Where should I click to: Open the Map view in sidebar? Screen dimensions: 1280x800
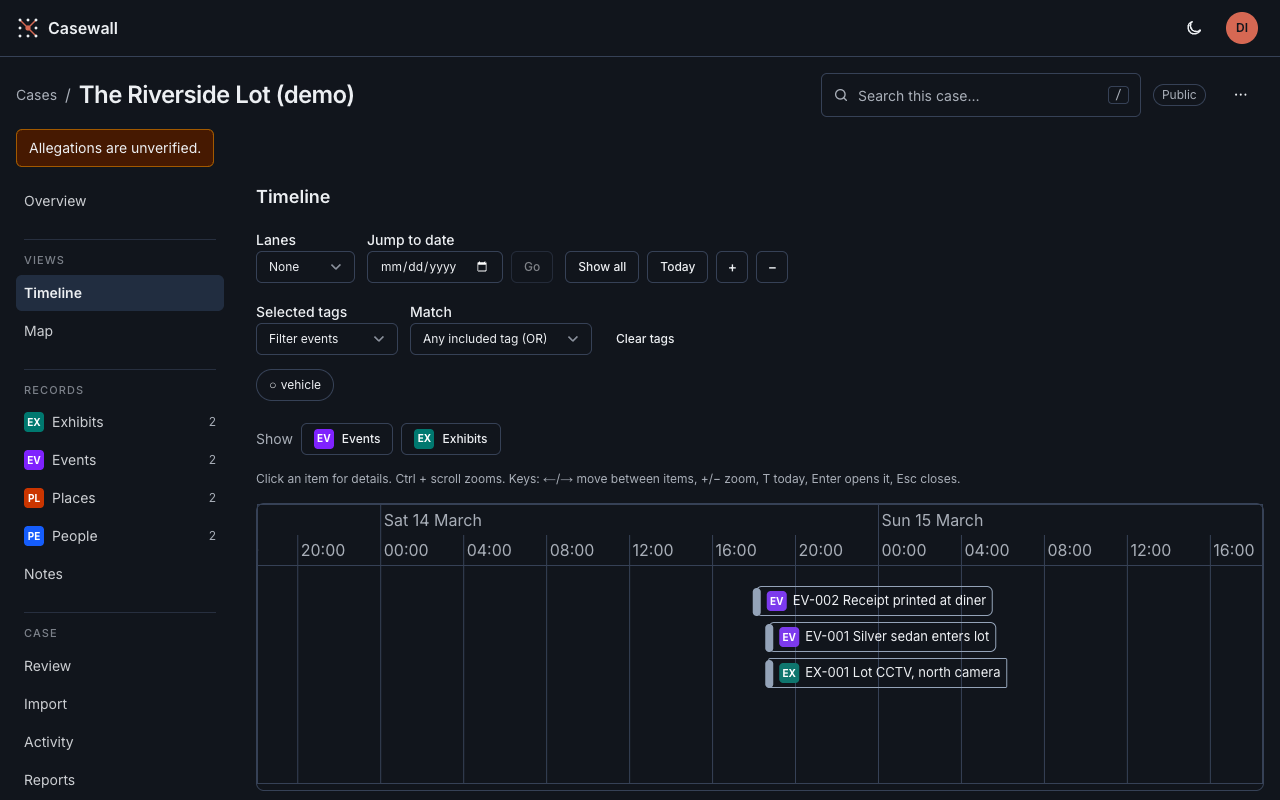tap(120, 331)
